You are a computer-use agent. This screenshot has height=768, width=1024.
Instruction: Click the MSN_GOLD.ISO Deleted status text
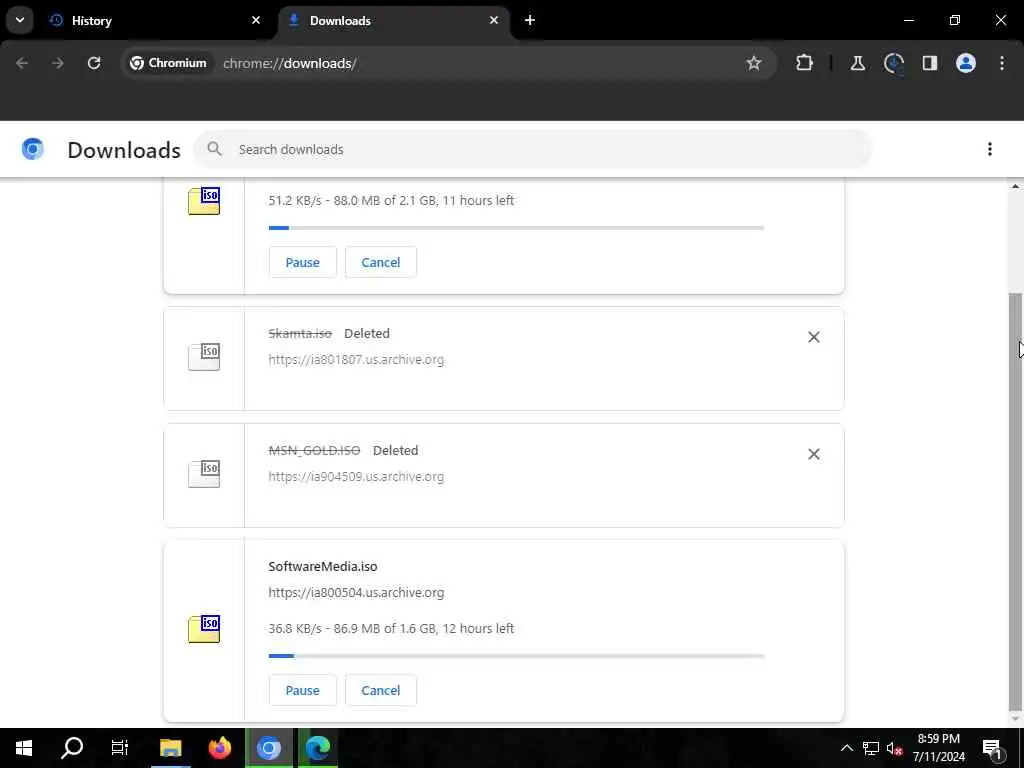click(x=395, y=451)
